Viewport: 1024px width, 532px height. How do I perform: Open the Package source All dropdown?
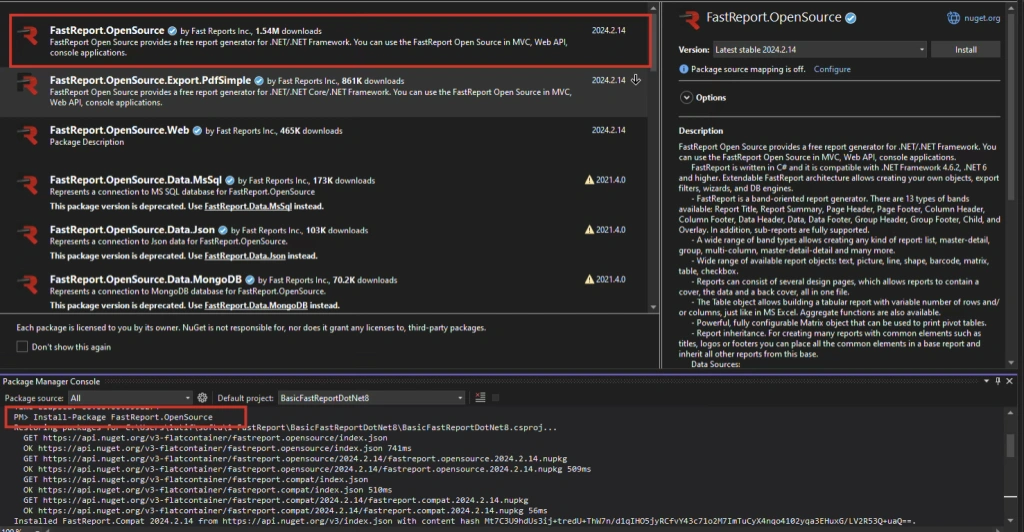point(130,398)
